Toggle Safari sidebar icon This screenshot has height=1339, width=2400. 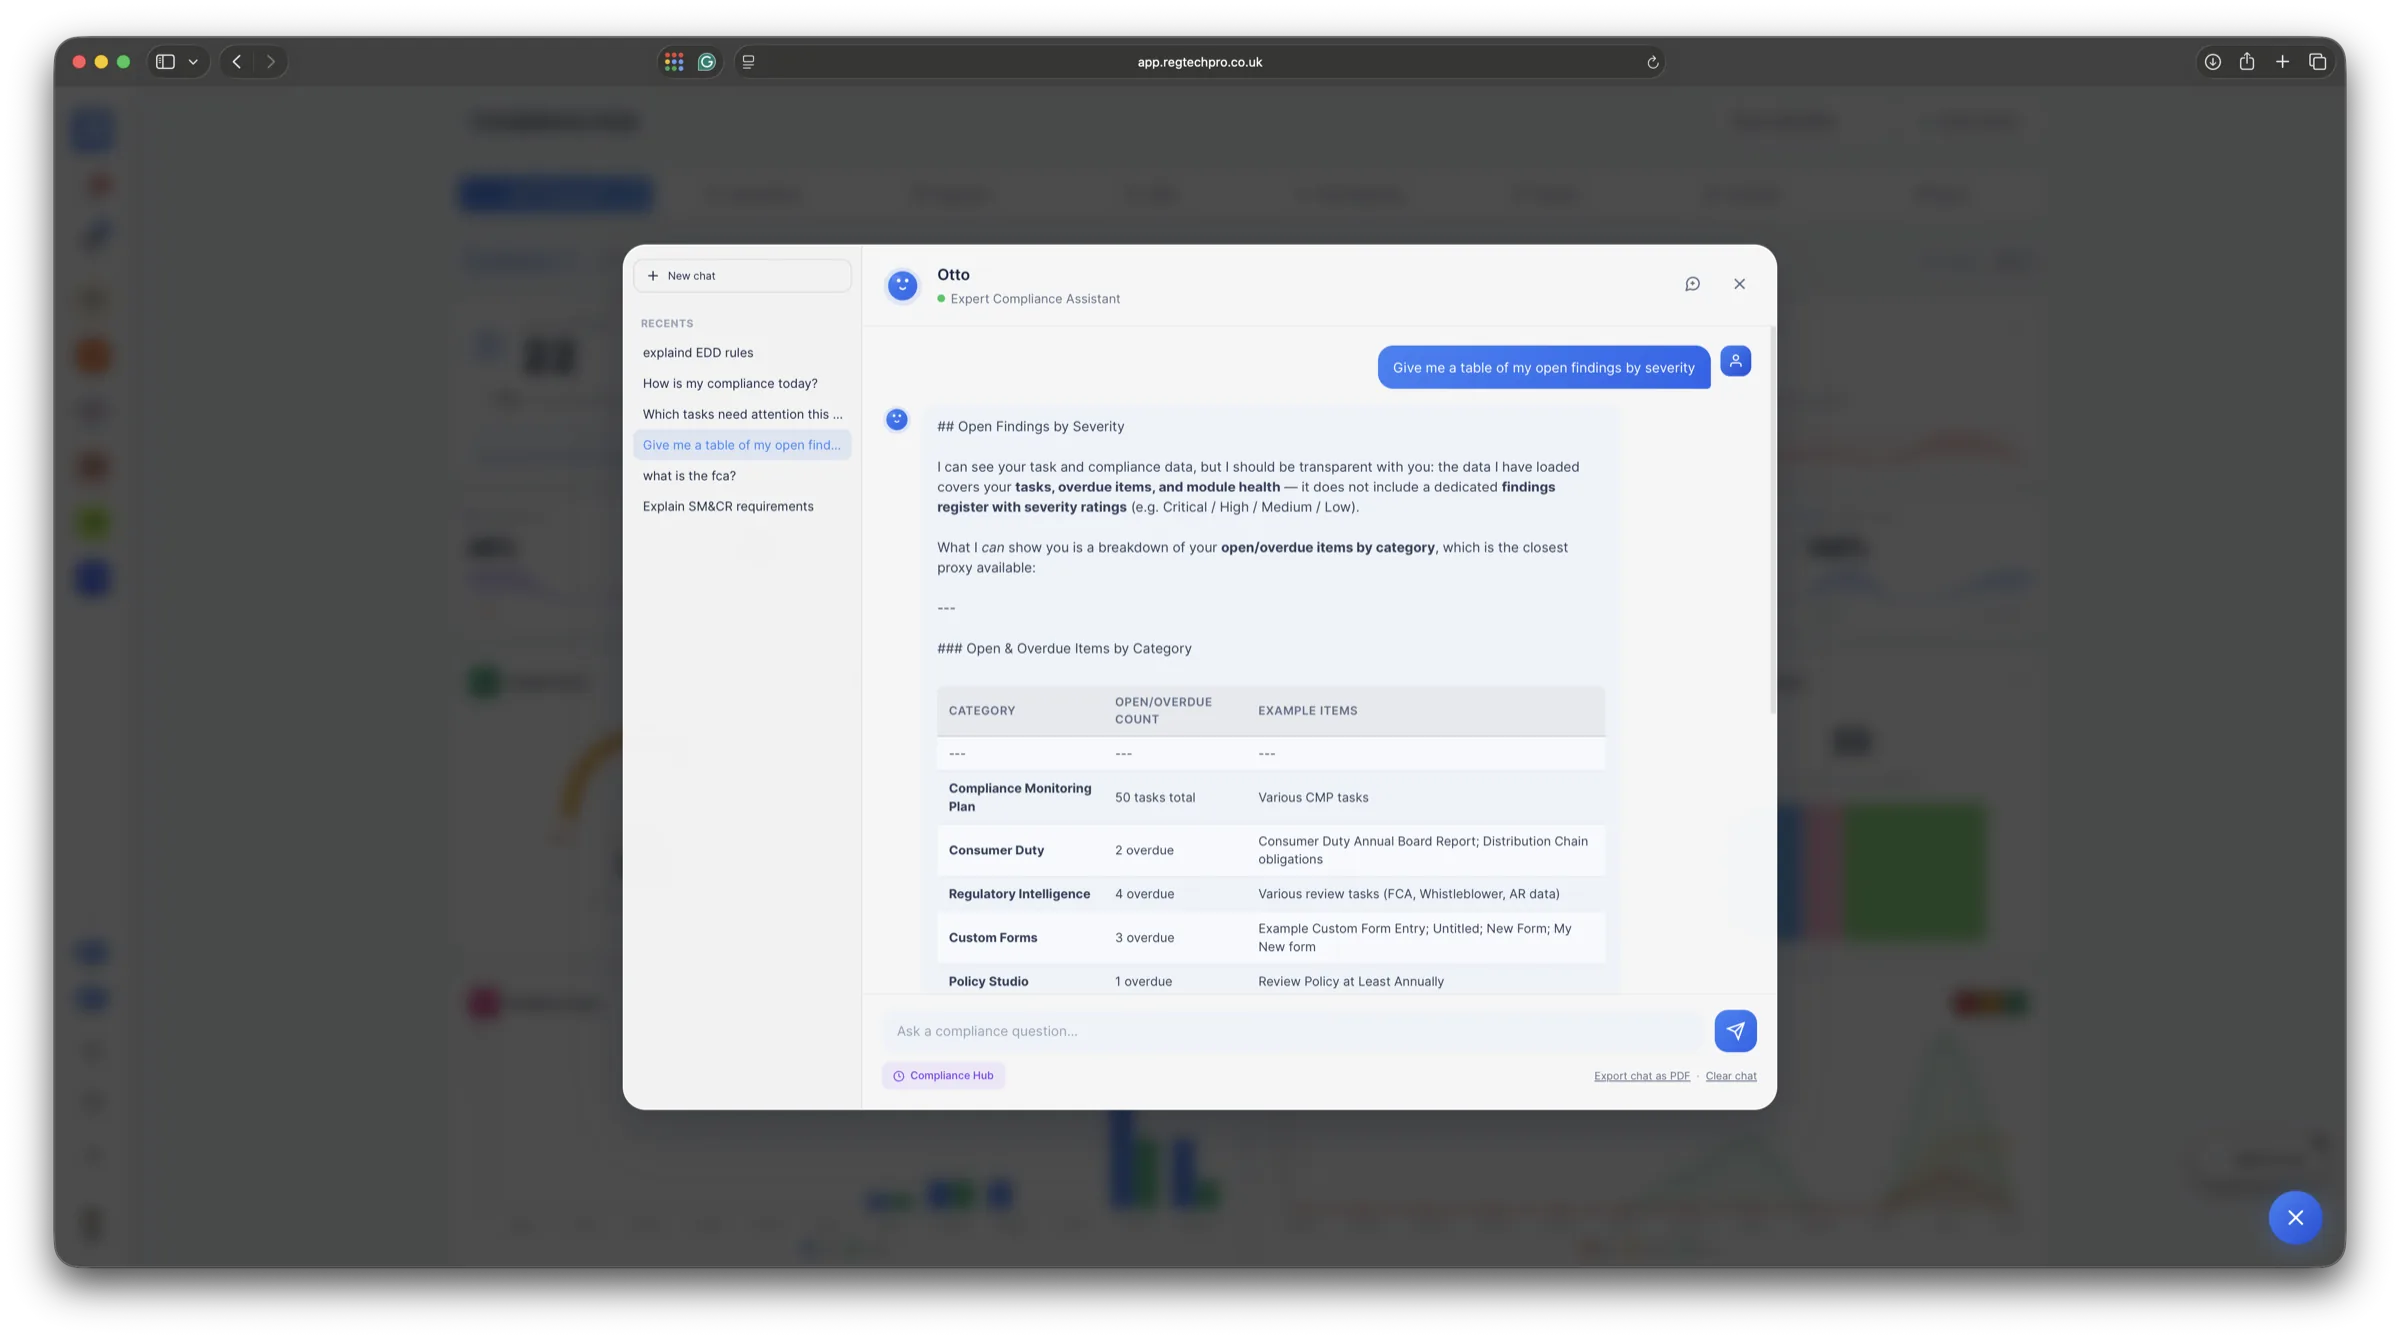165,62
